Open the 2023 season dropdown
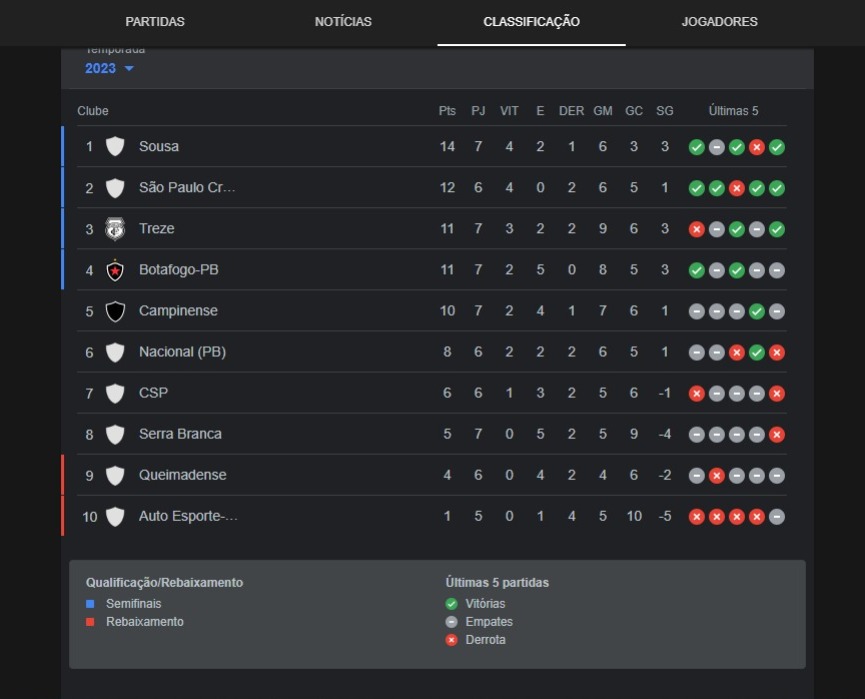This screenshot has height=699, width=865. pyautogui.click(x=109, y=68)
